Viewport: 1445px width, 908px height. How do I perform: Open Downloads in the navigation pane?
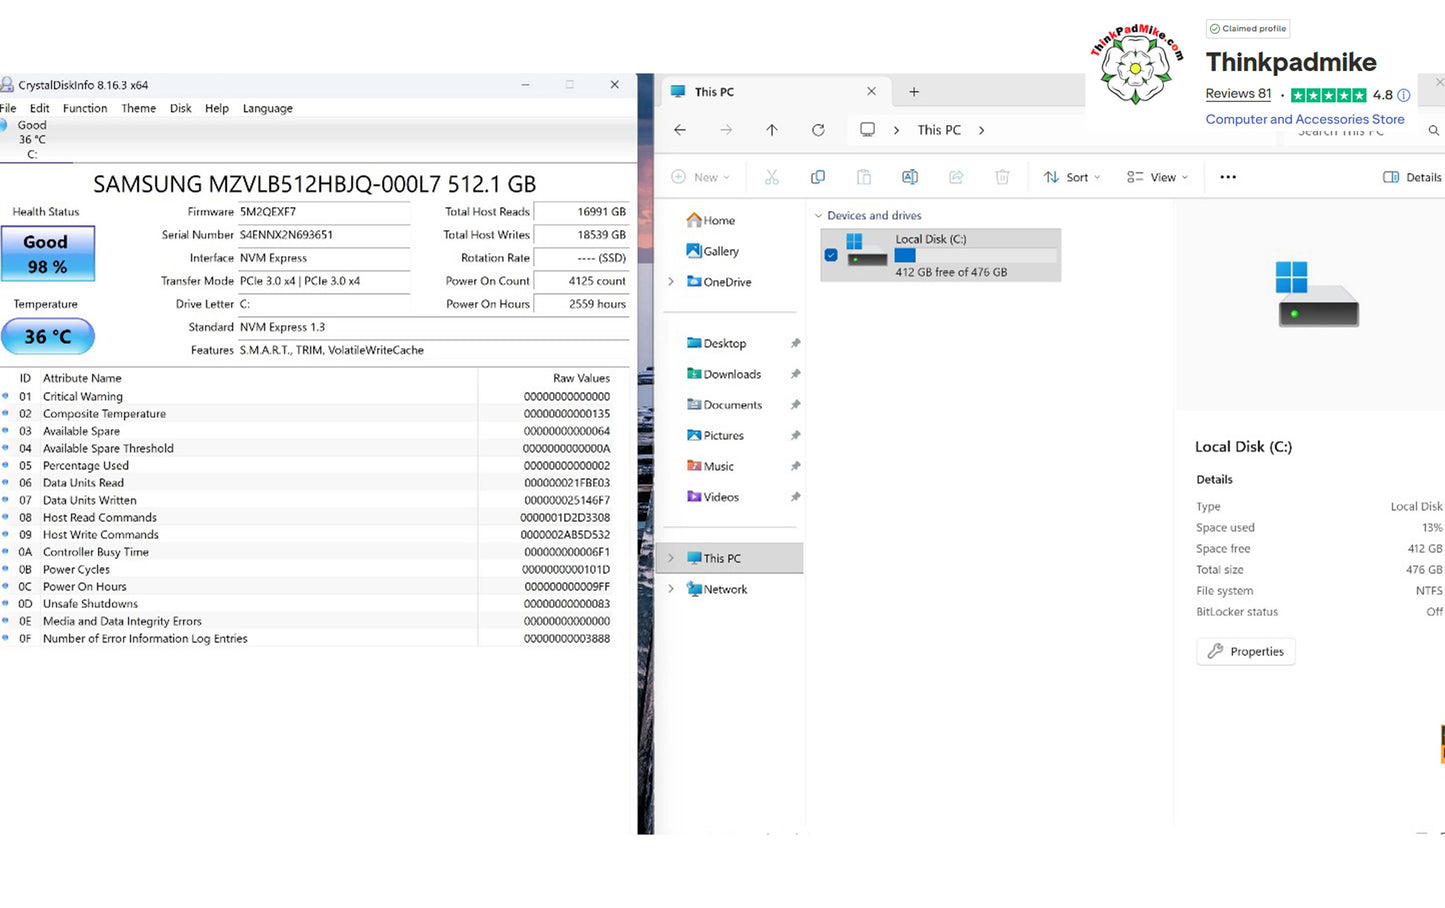pos(724,374)
